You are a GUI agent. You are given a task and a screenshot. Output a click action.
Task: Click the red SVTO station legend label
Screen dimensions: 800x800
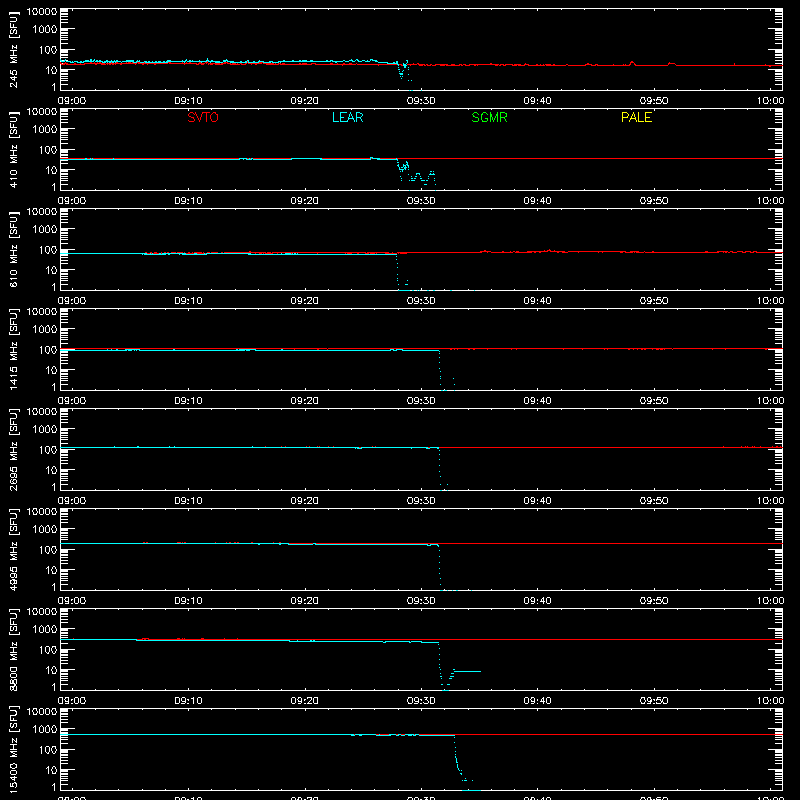click(203, 117)
